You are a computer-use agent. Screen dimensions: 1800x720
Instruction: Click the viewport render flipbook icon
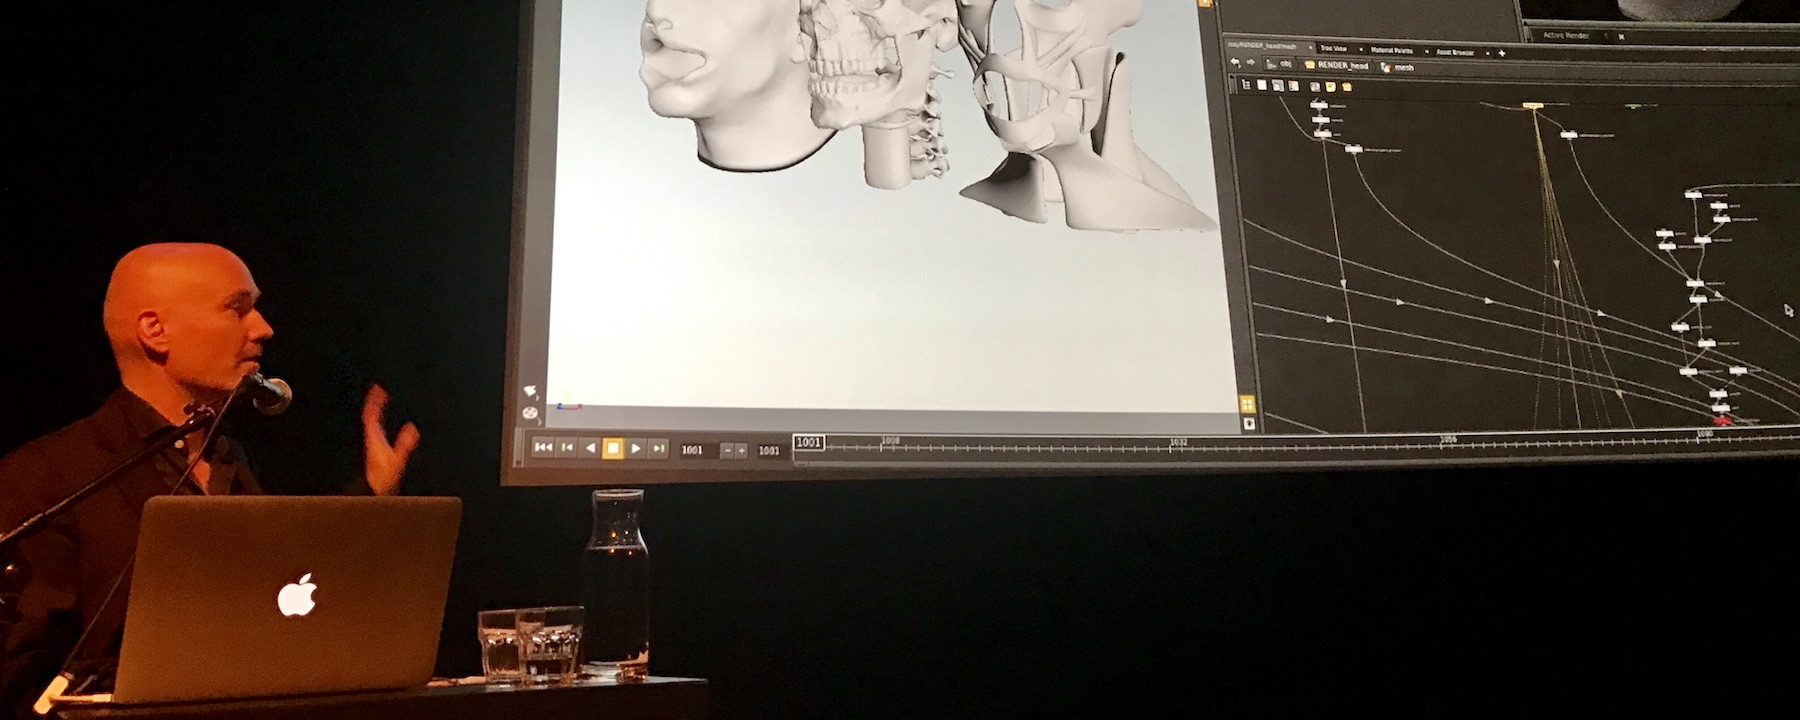530,412
